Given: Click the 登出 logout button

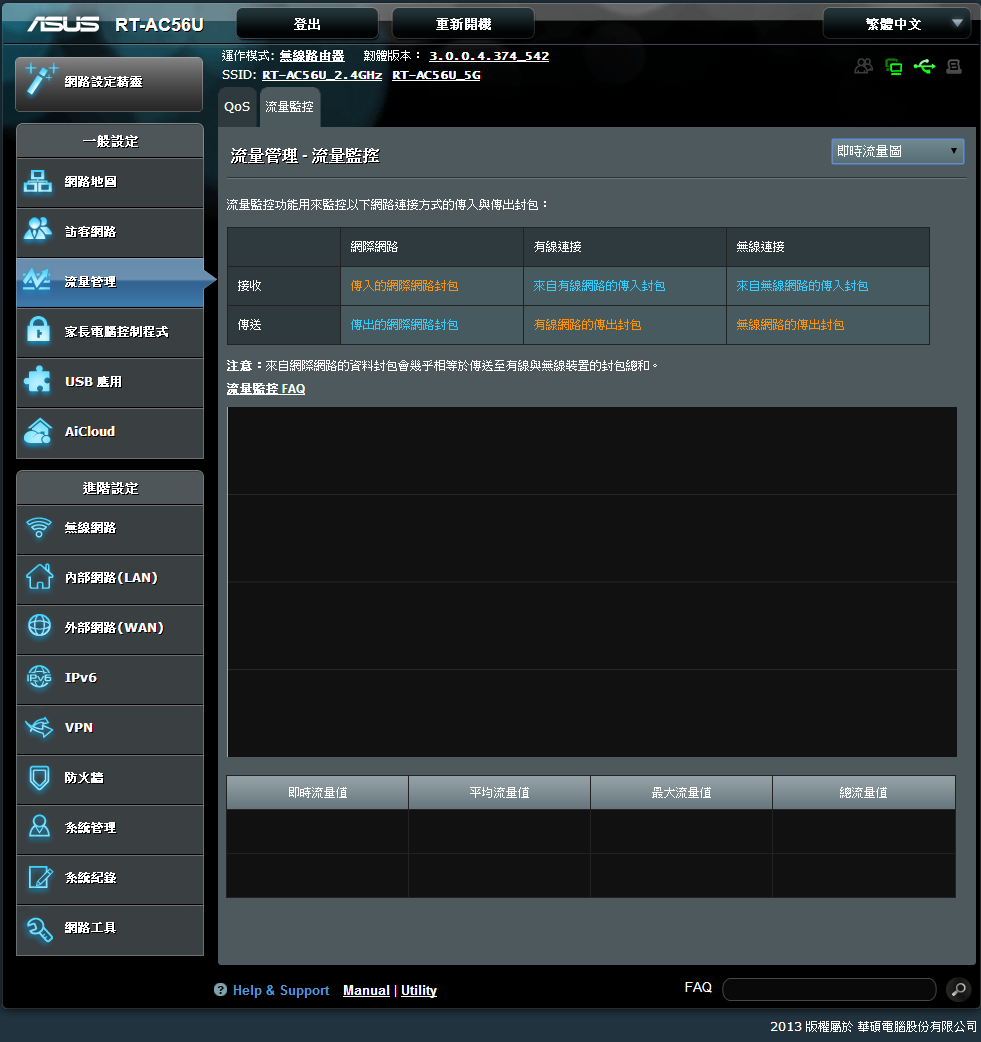Looking at the screenshot, I should click(307, 24).
